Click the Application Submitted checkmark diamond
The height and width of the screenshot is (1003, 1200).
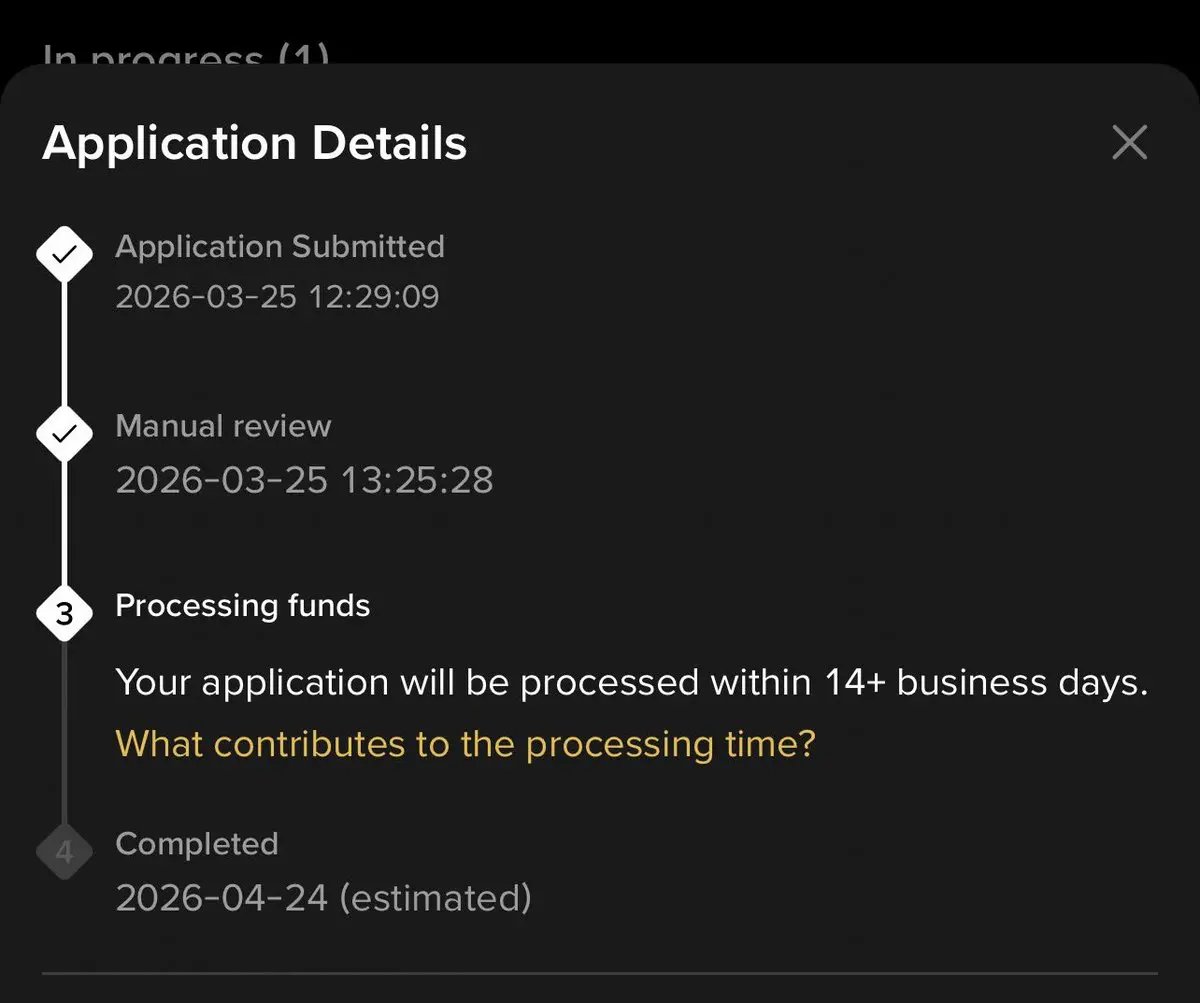[x=64, y=255]
